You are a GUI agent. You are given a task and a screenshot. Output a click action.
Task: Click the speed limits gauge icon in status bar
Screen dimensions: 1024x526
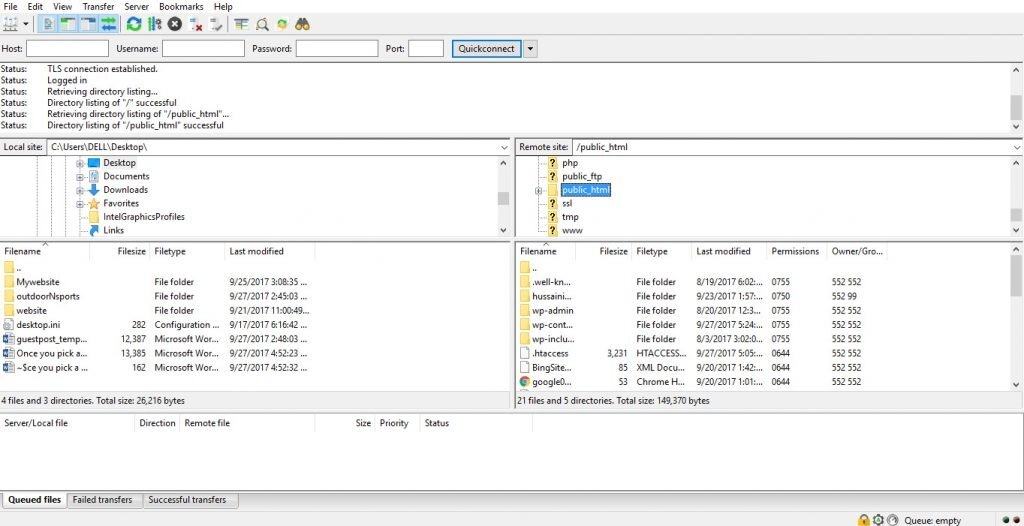(893, 520)
